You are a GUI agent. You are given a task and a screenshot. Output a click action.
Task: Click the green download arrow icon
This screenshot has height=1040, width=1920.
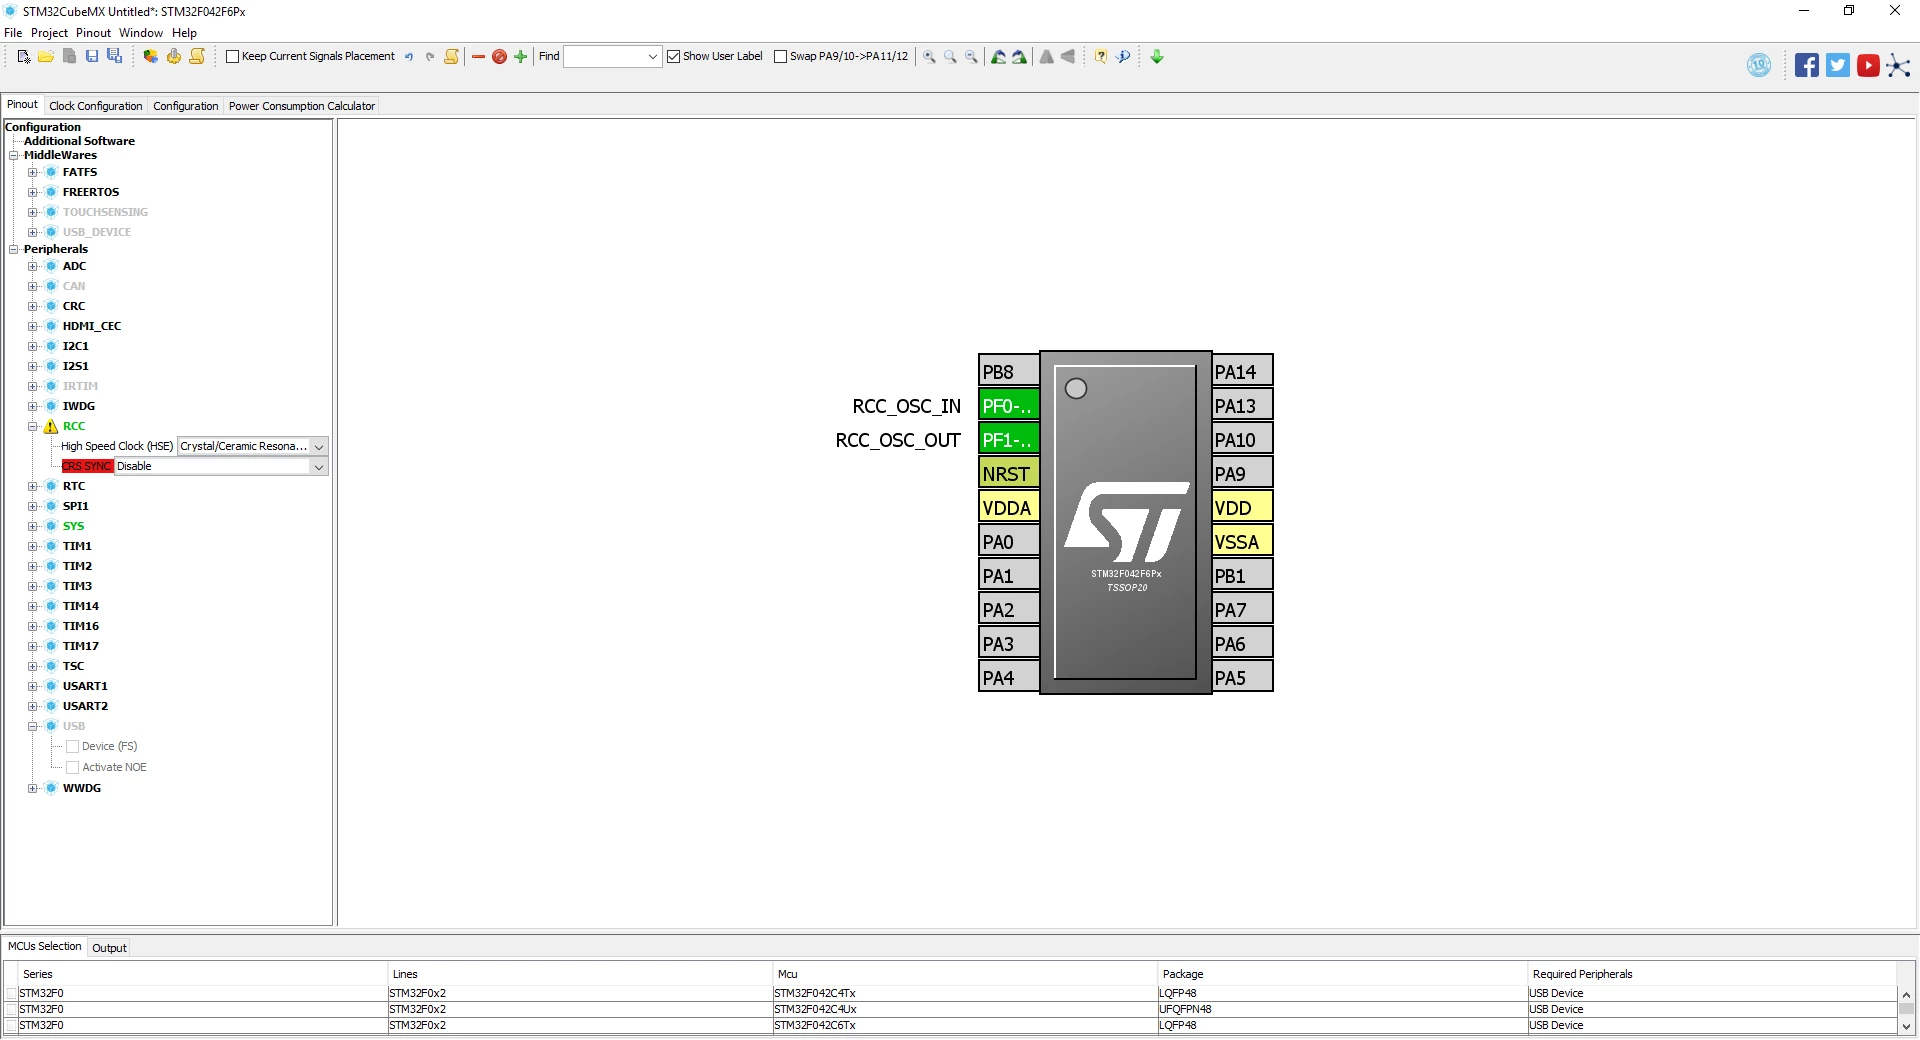tap(1157, 57)
